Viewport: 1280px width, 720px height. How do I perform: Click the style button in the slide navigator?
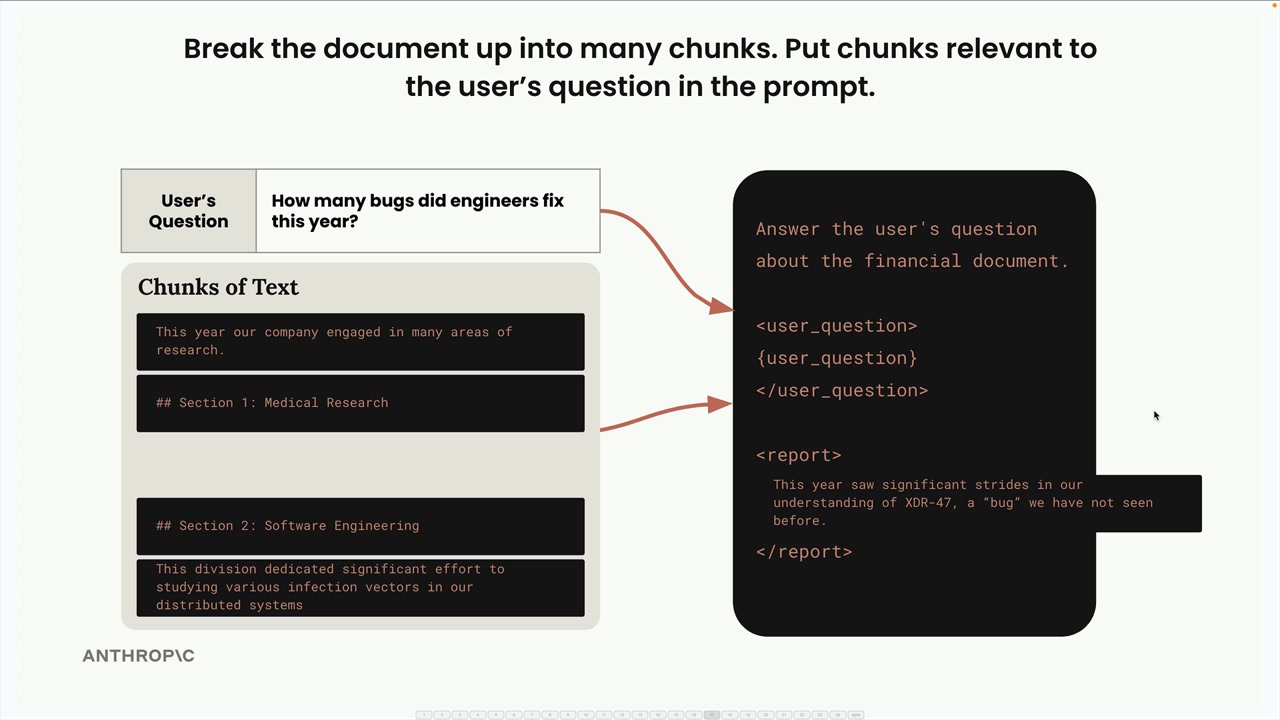coord(855,715)
